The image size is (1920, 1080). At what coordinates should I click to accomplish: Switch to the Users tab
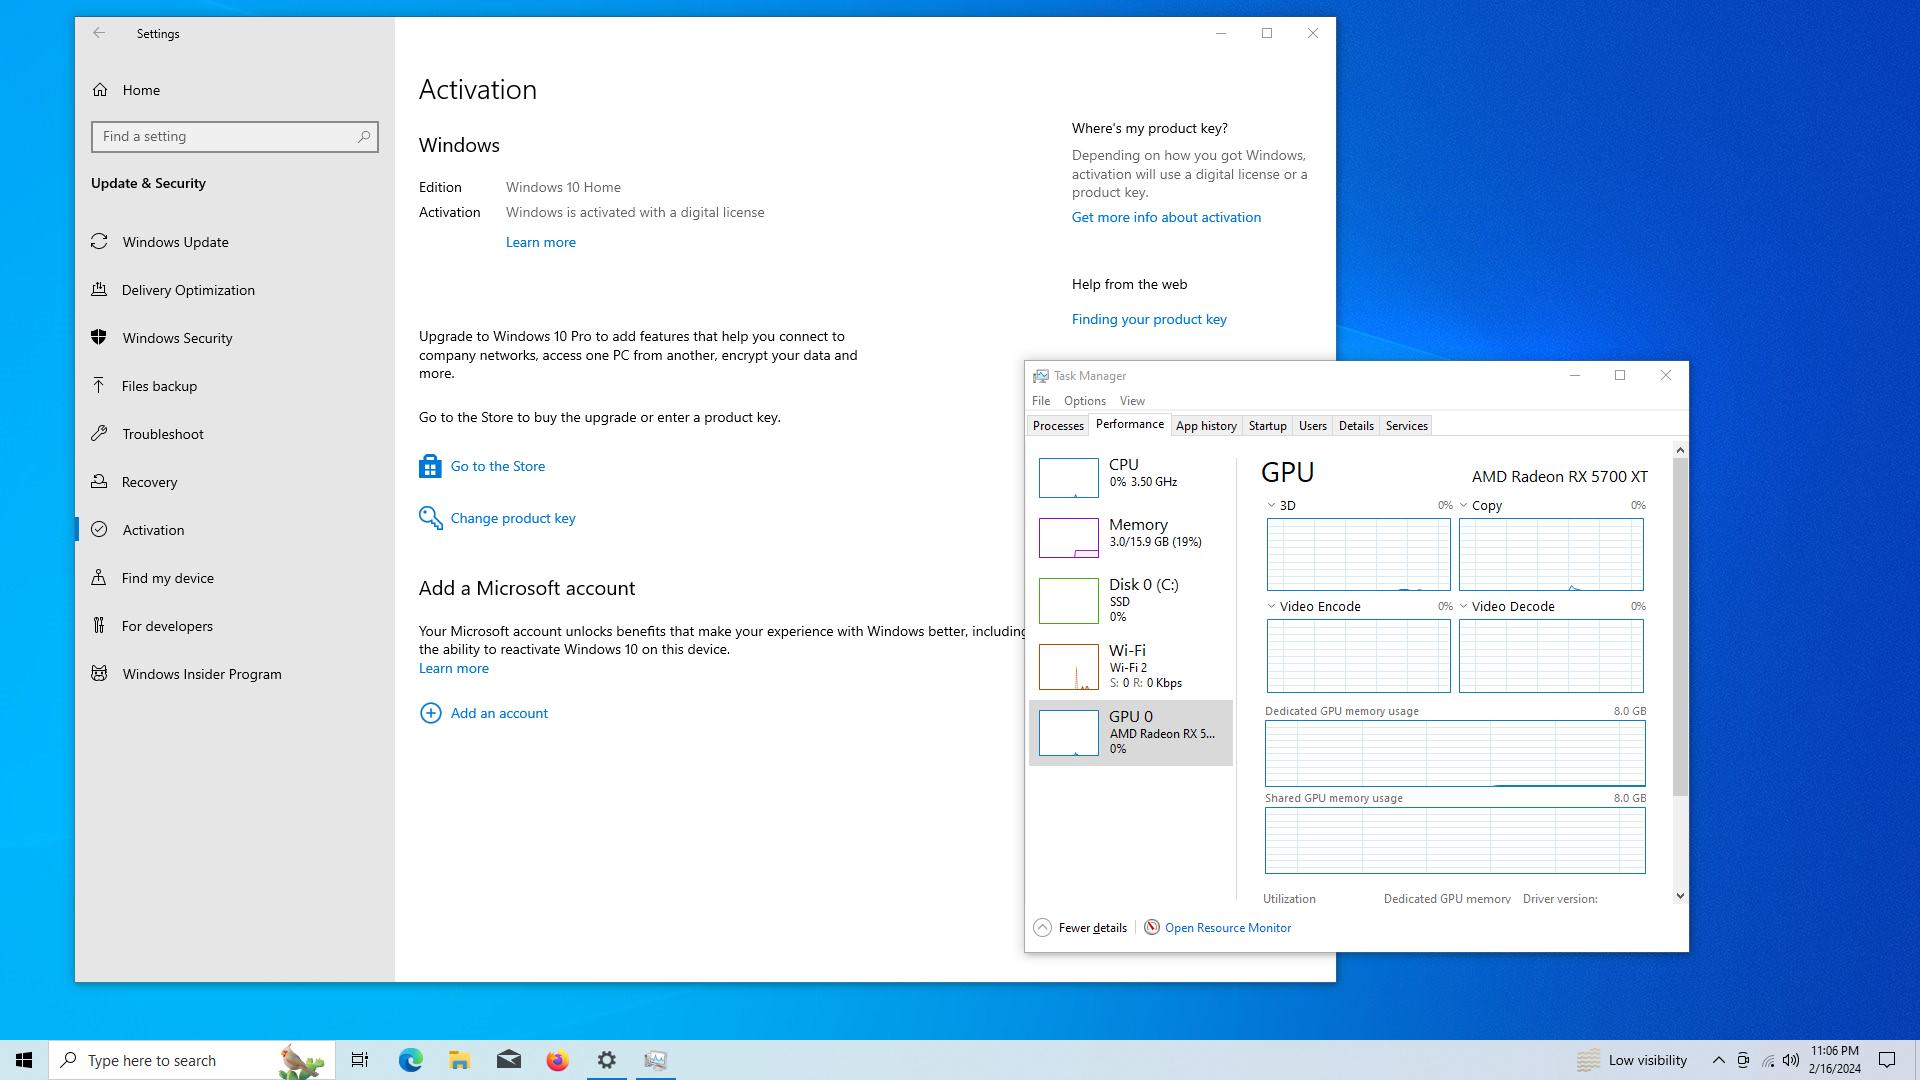pos(1313,426)
